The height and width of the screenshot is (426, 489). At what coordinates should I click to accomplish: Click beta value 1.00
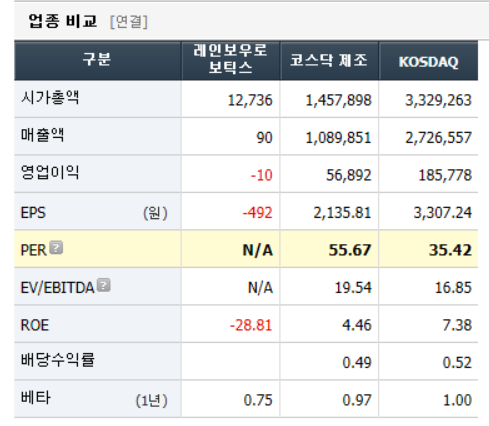457,400
